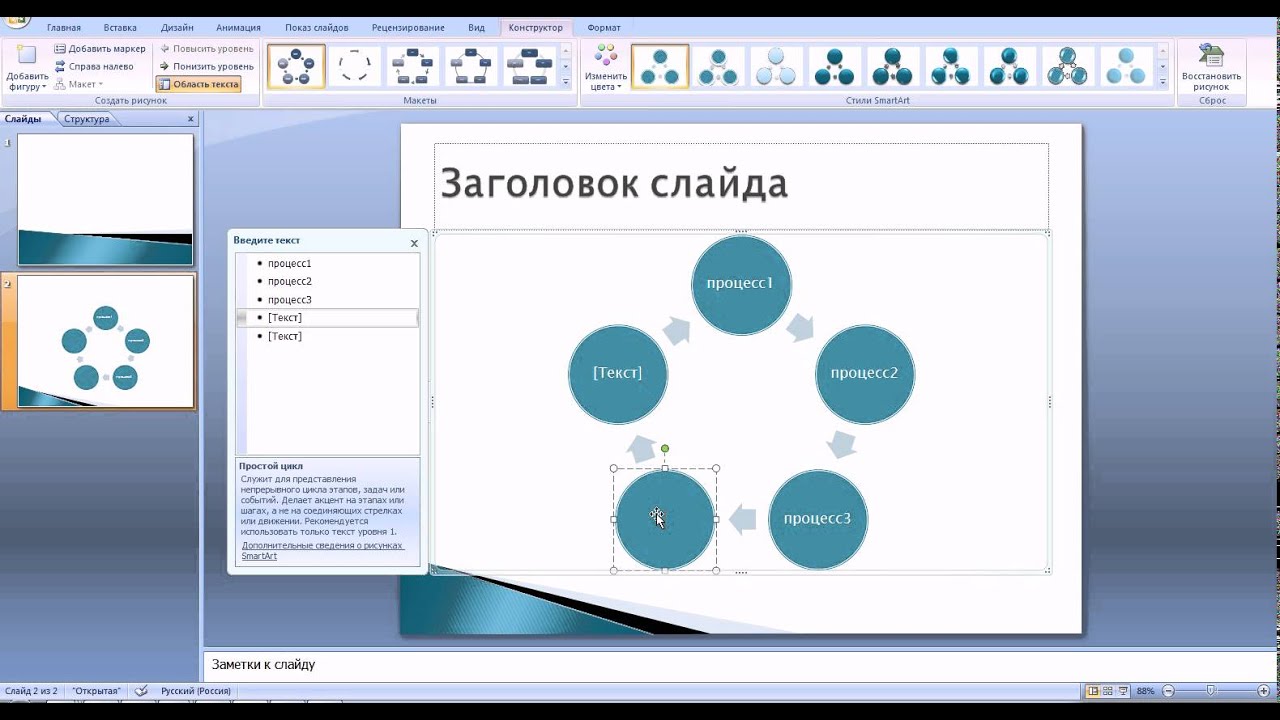
Task: Open the Формат ribbon tab
Action: (604, 28)
